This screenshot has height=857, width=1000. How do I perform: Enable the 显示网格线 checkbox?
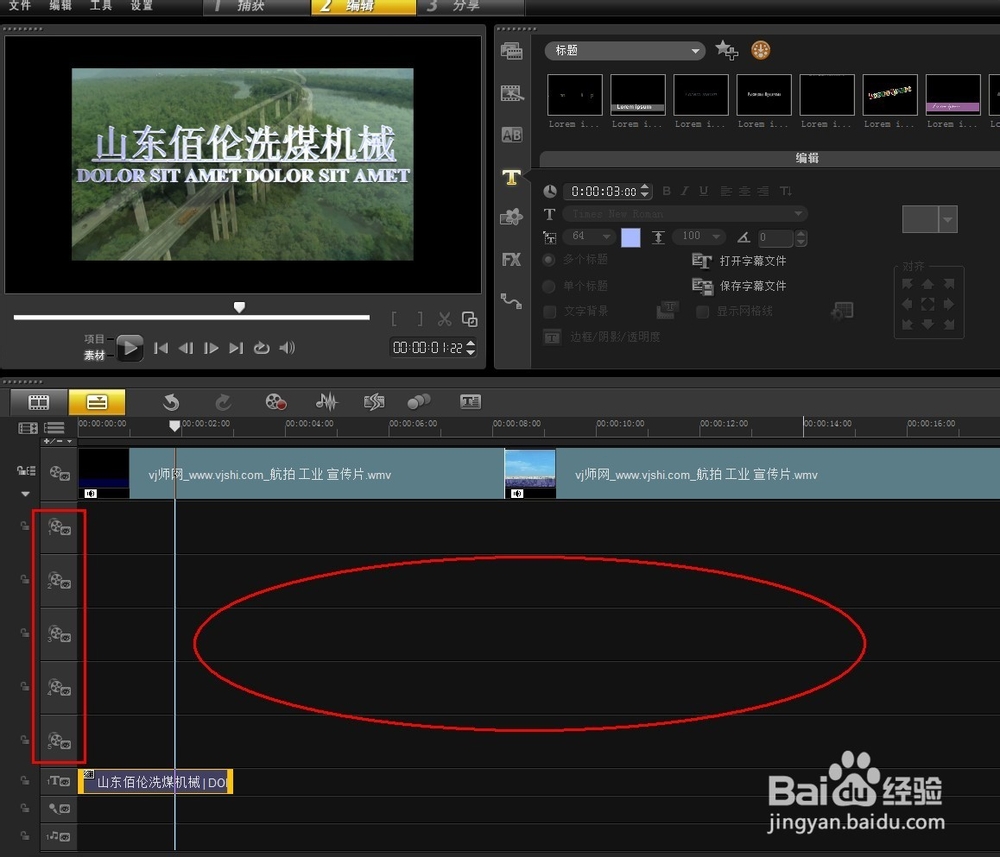pos(702,311)
